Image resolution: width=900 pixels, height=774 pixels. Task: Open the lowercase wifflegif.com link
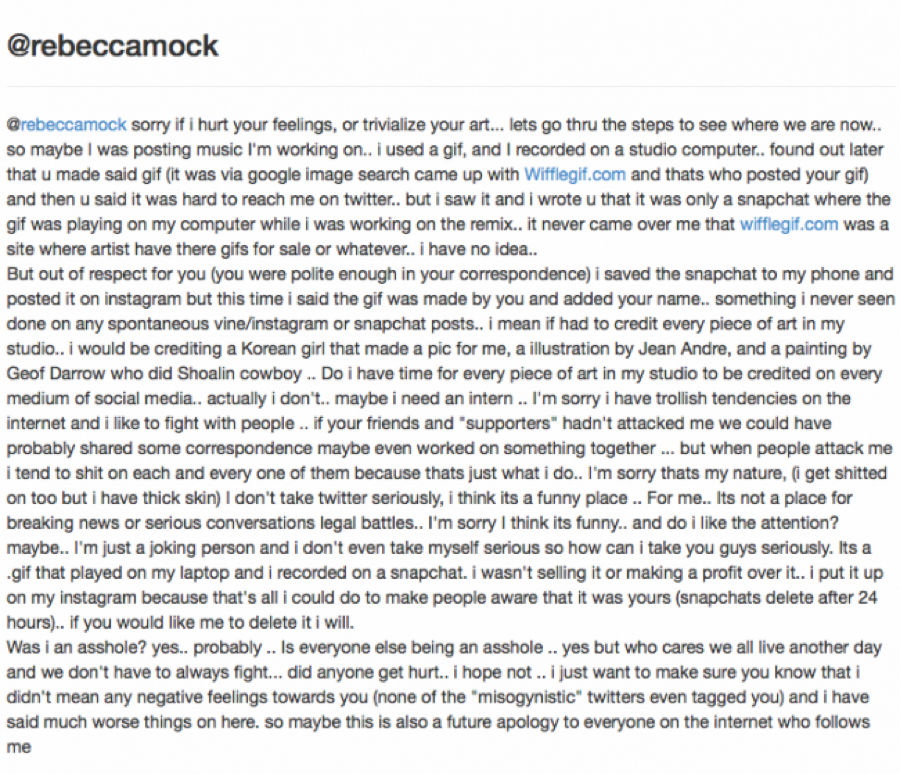(x=789, y=224)
